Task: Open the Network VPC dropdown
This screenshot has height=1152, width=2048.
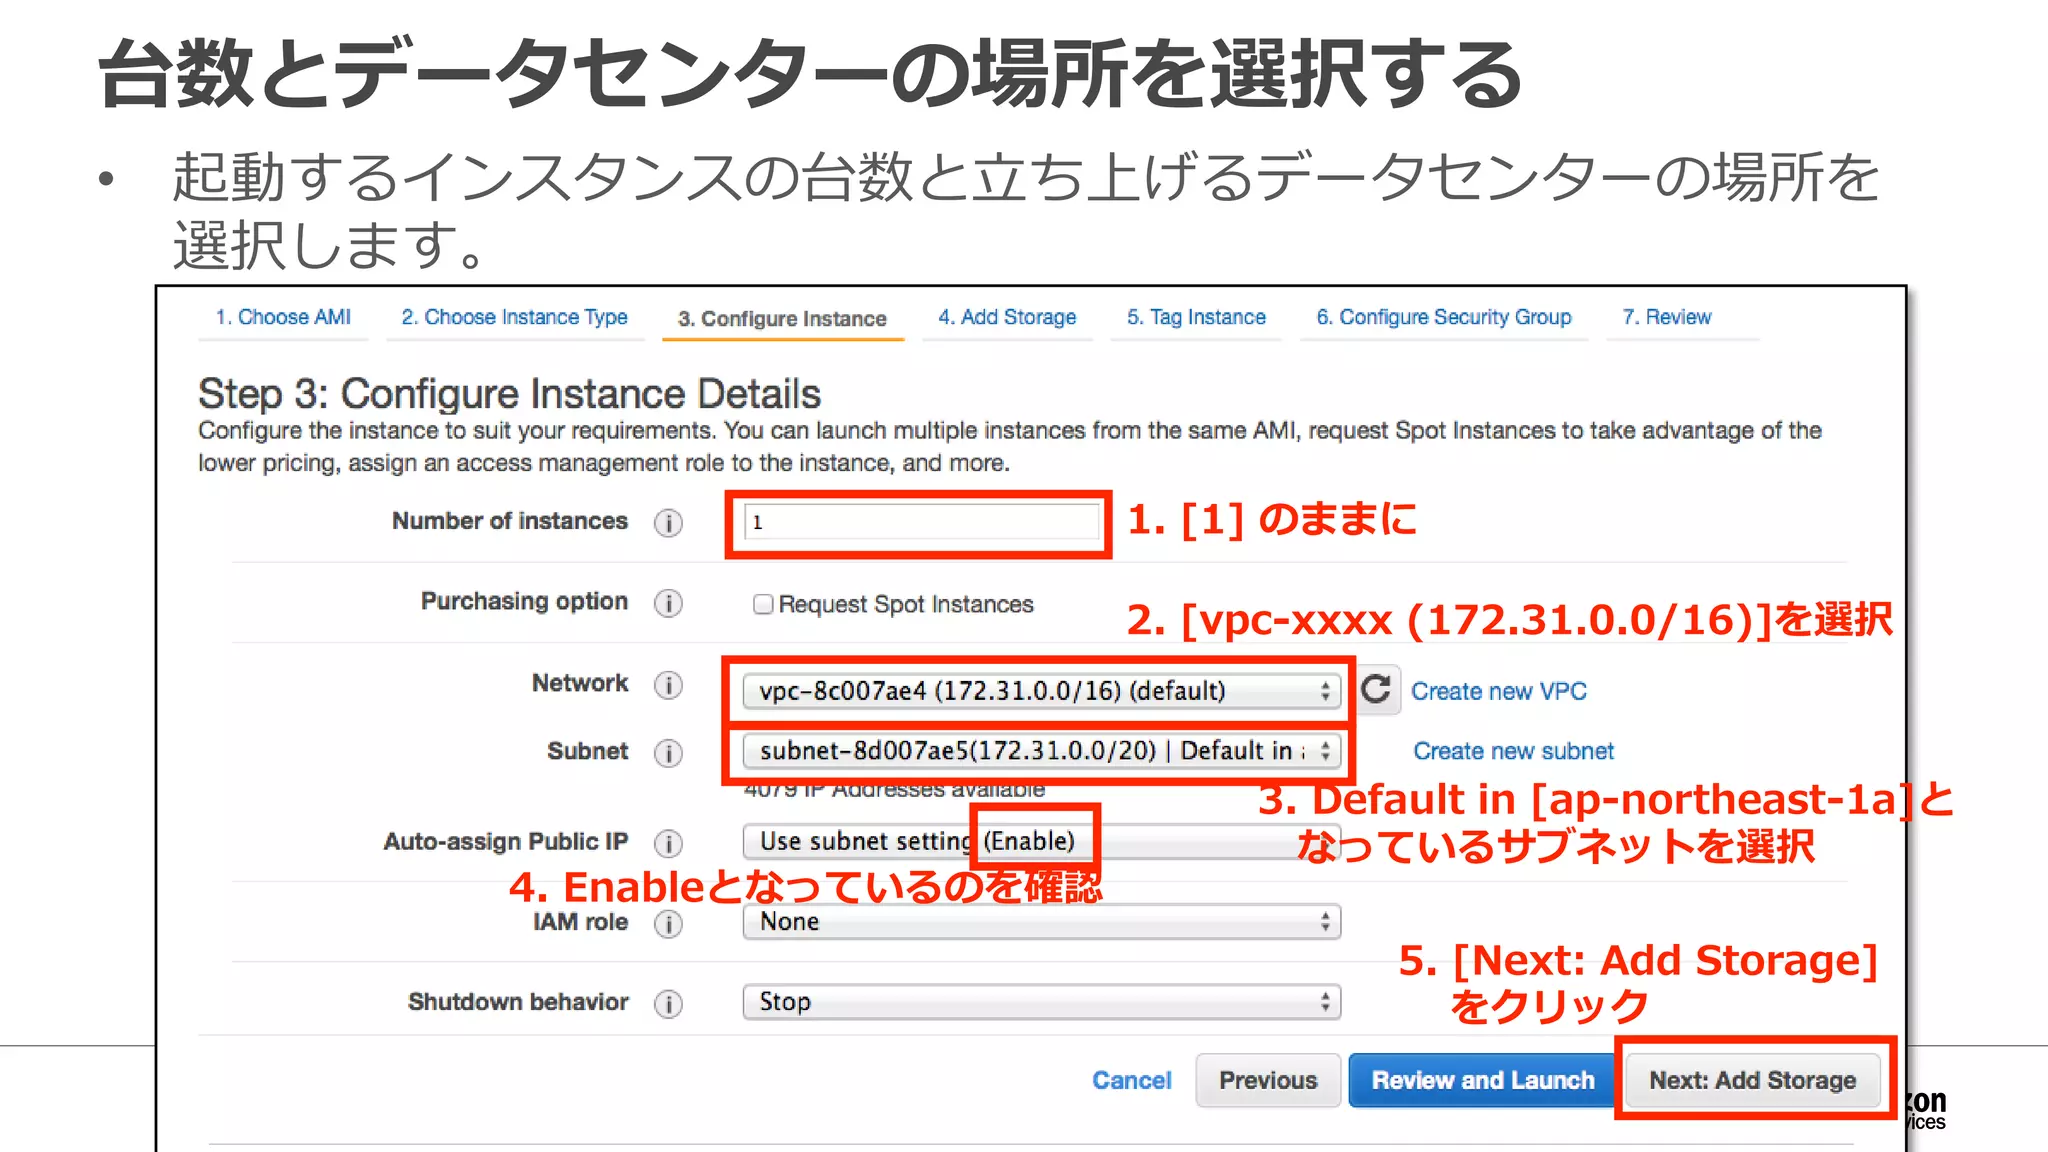Action: [1040, 691]
